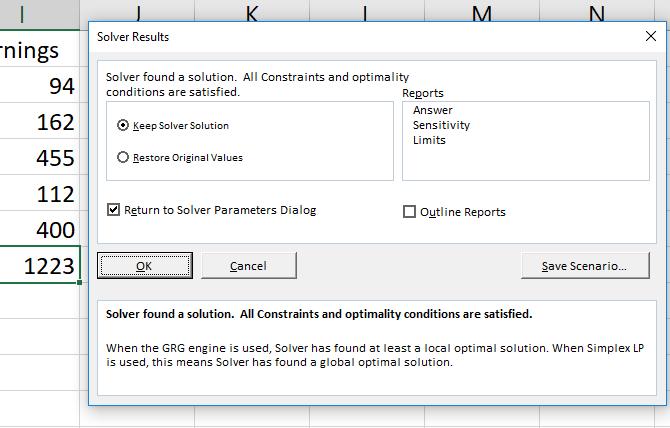The height and width of the screenshot is (428, 670).
Task: Click the cell showing 400
Action: pyautogui.click(x=40, y=230)
